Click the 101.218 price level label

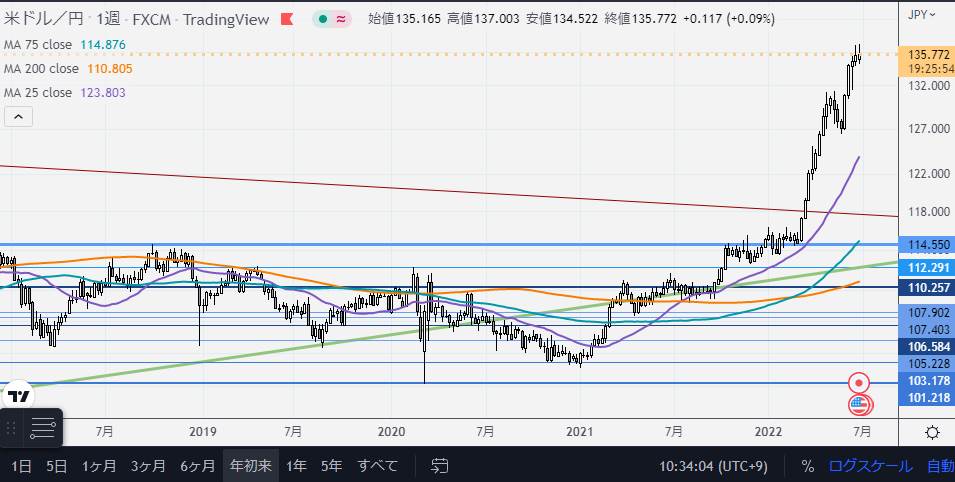[928, 398]
